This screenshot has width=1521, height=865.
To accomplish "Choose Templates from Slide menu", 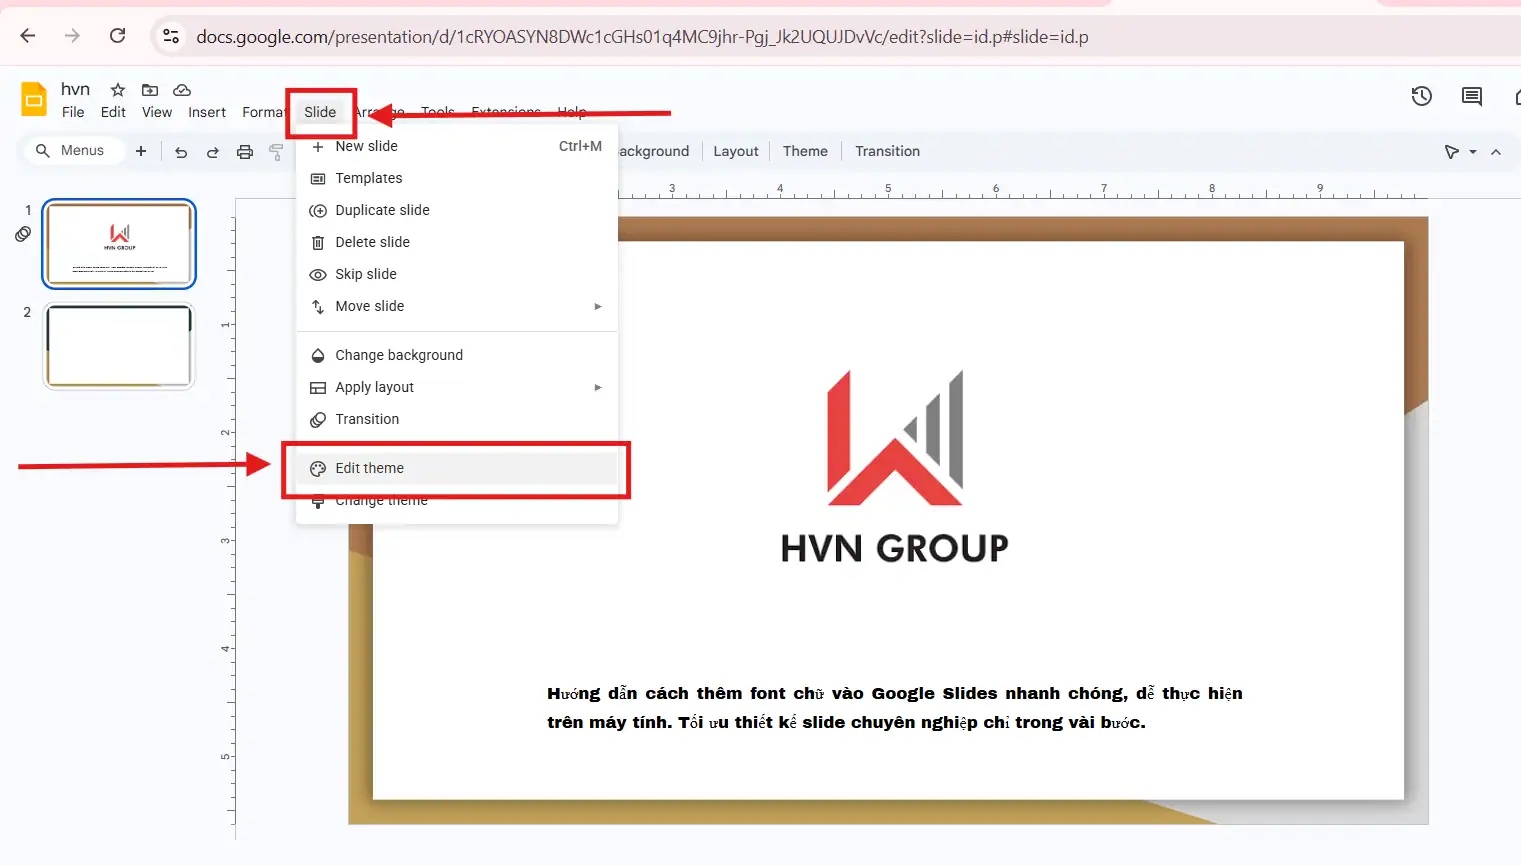I will click(457, 178).
